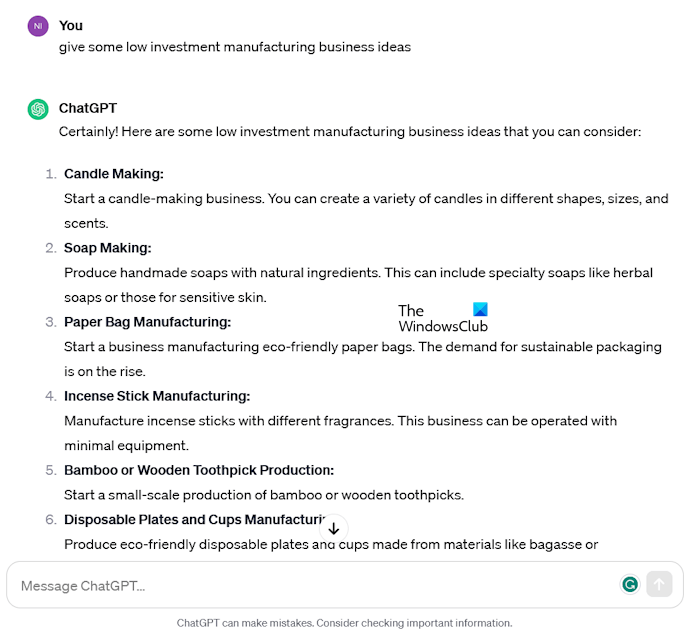Image resolution: width=700 pixels, height=633 pixels.
Task: Click "Disposable Plates and Cups" heading
Action: pos(190,520)
